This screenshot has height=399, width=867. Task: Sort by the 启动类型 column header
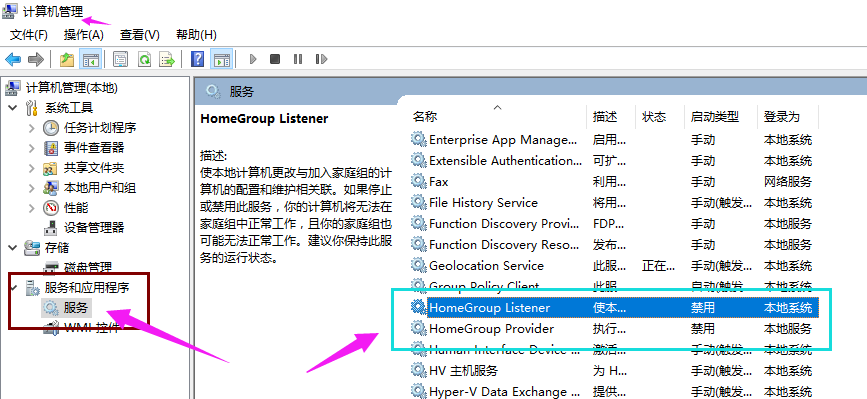(x=714, y=117)
